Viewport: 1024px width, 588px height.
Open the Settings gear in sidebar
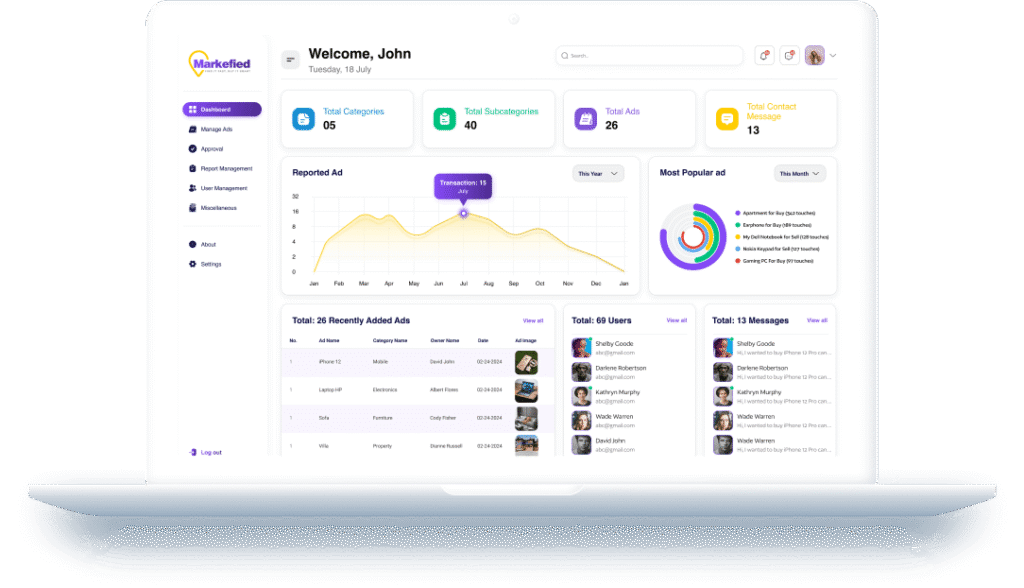point(193,264)
